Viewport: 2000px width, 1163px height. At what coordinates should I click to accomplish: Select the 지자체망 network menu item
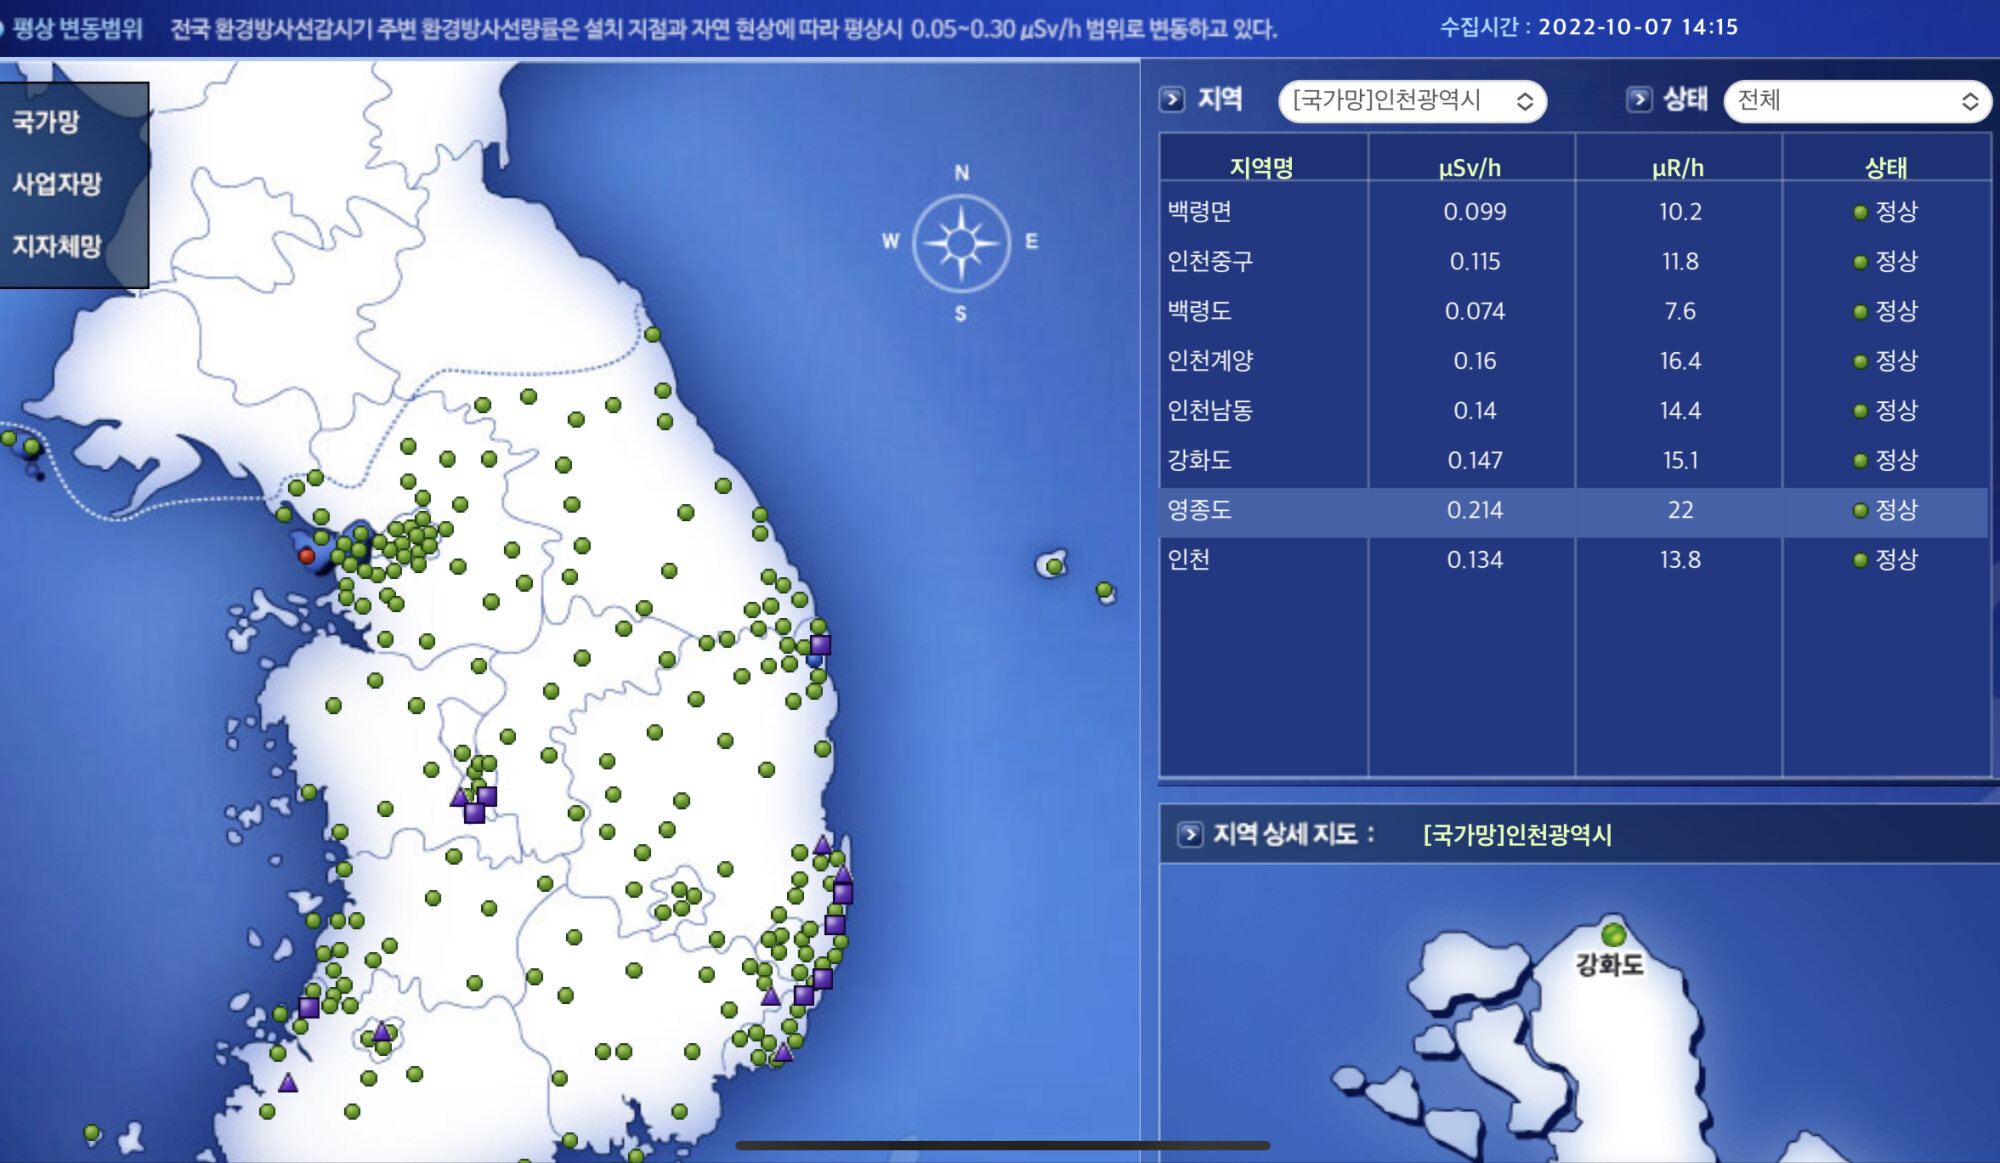[57, 246]
